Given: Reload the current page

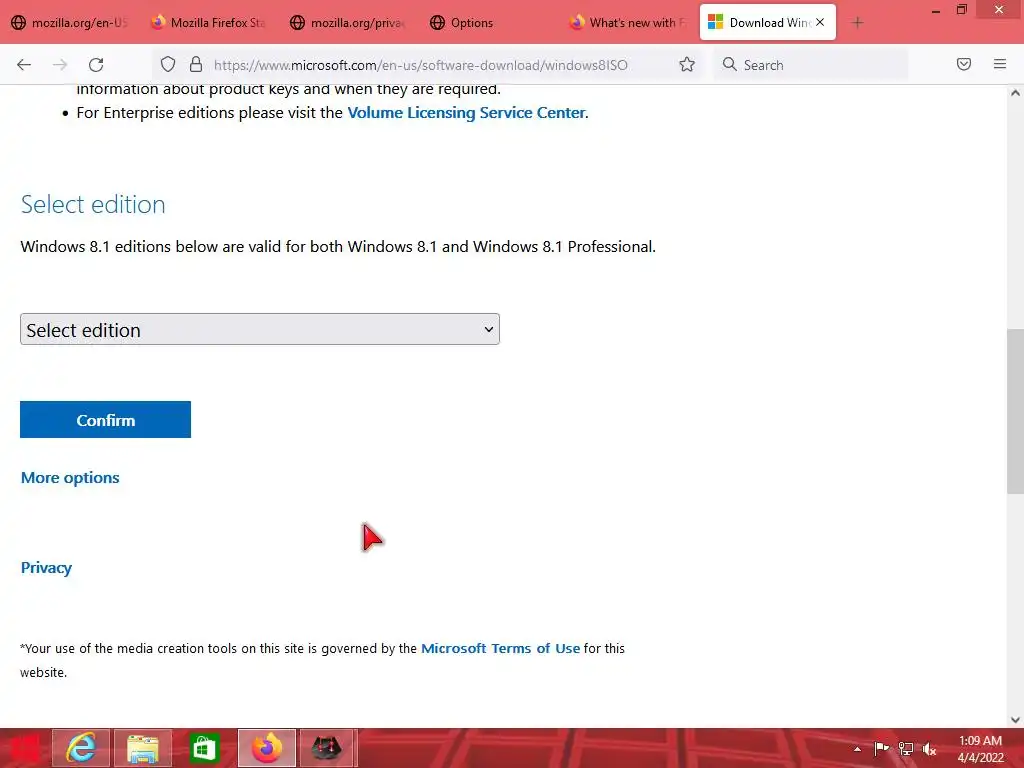Looking at the screenshot, I should (x=96, y=65).
